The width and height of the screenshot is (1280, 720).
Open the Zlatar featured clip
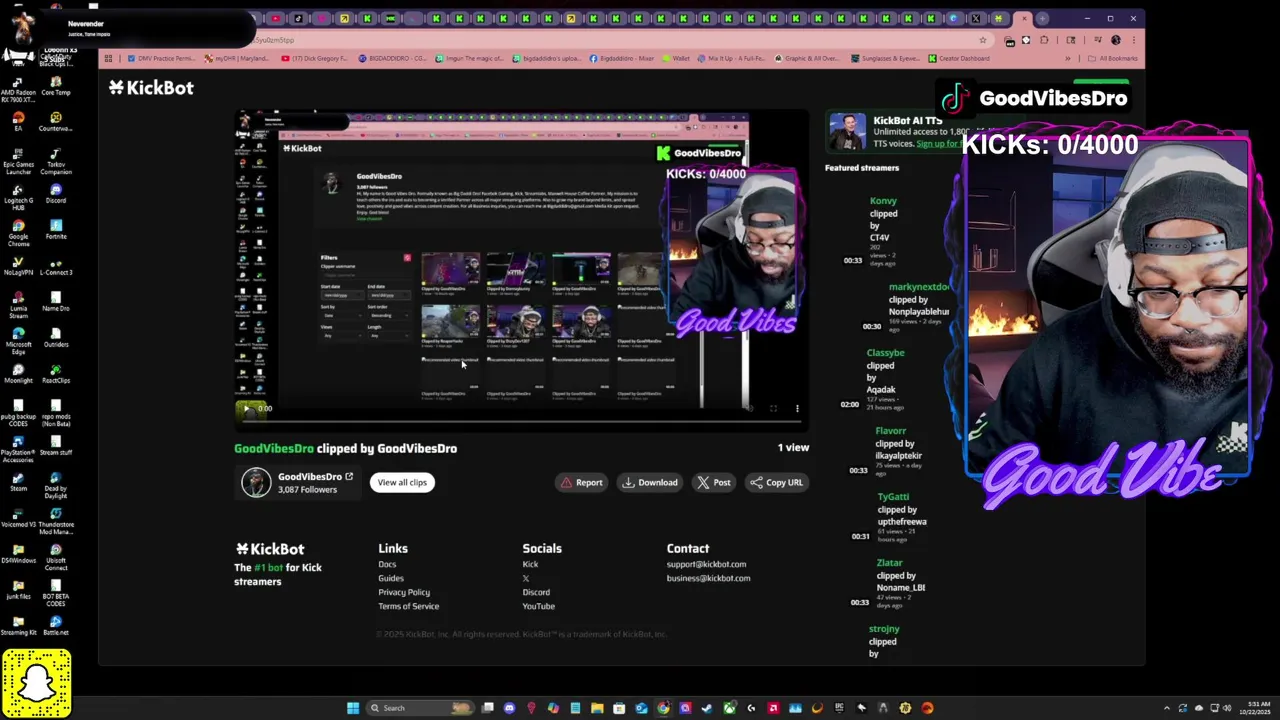pos(889,563)
